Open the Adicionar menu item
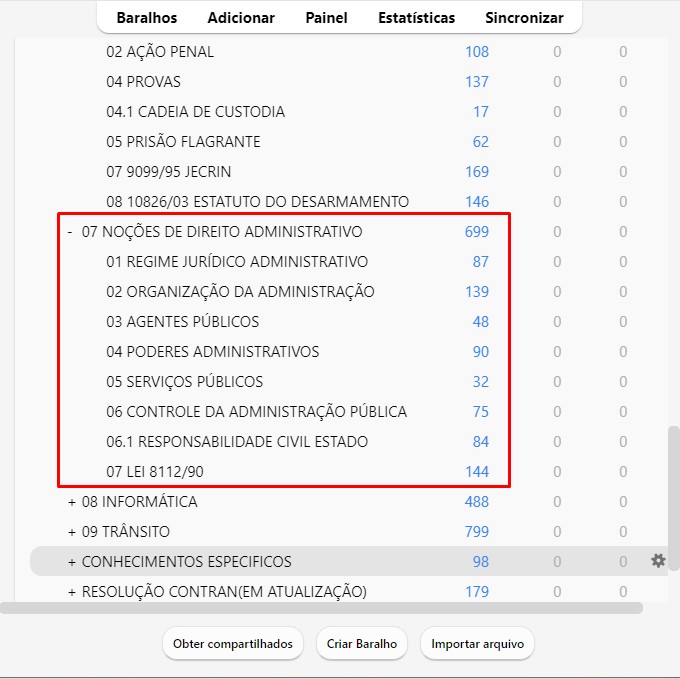680x679 pixels. pyautogui.click(x=241, y=18)
